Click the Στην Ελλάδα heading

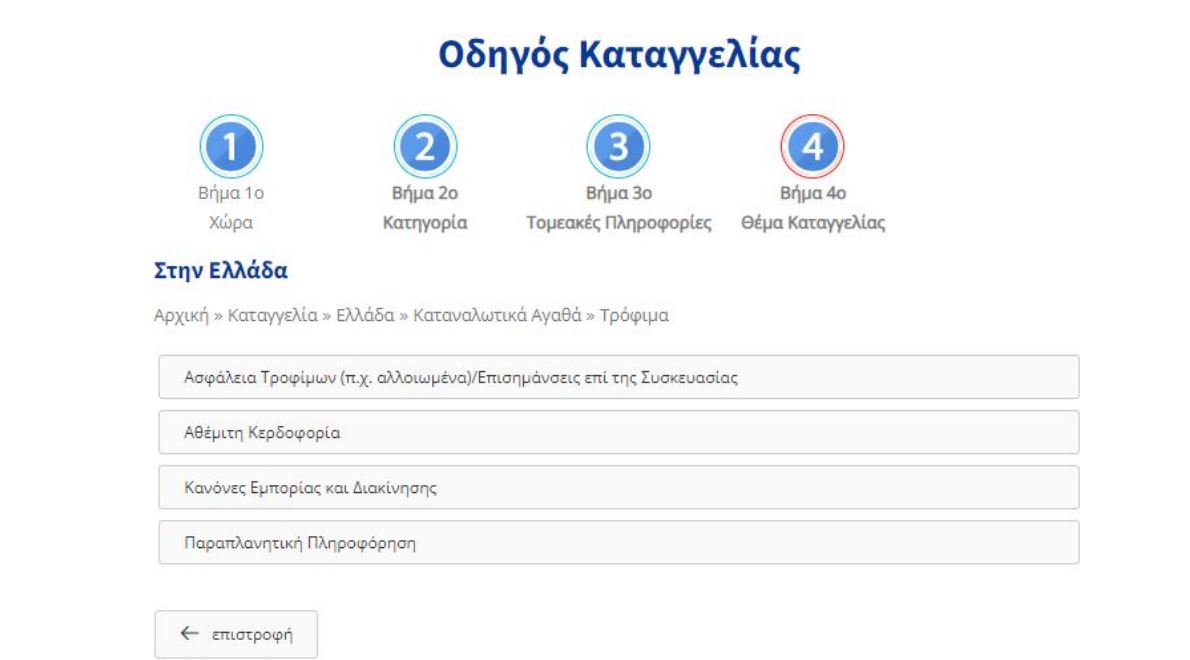click(x=221, y=271)
